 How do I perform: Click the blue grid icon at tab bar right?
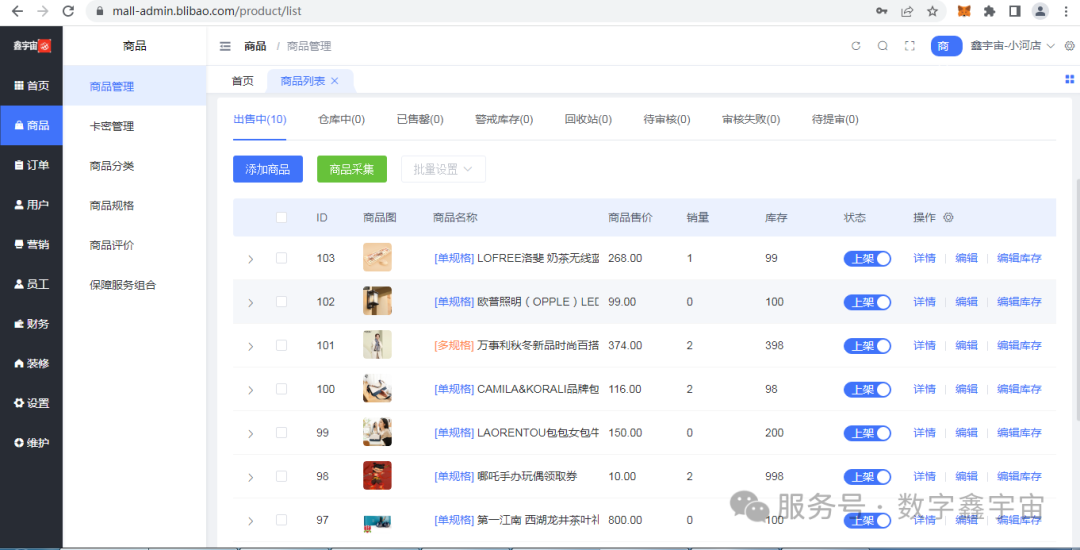click(x=1070, y=79)
